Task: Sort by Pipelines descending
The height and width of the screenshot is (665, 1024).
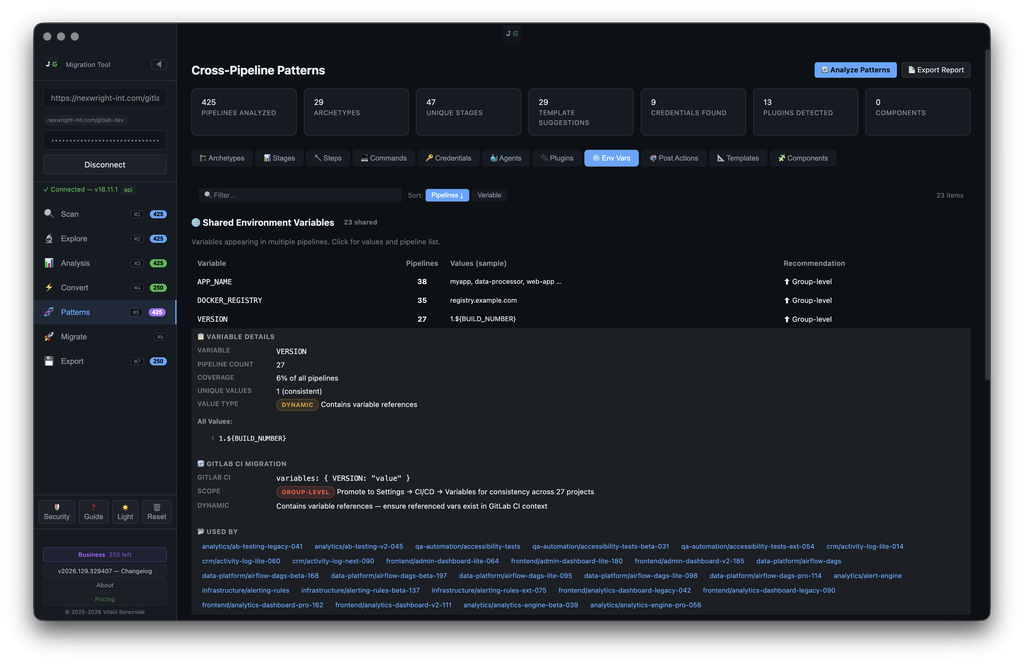Action: pyautogui.click(x=447, y=195)
